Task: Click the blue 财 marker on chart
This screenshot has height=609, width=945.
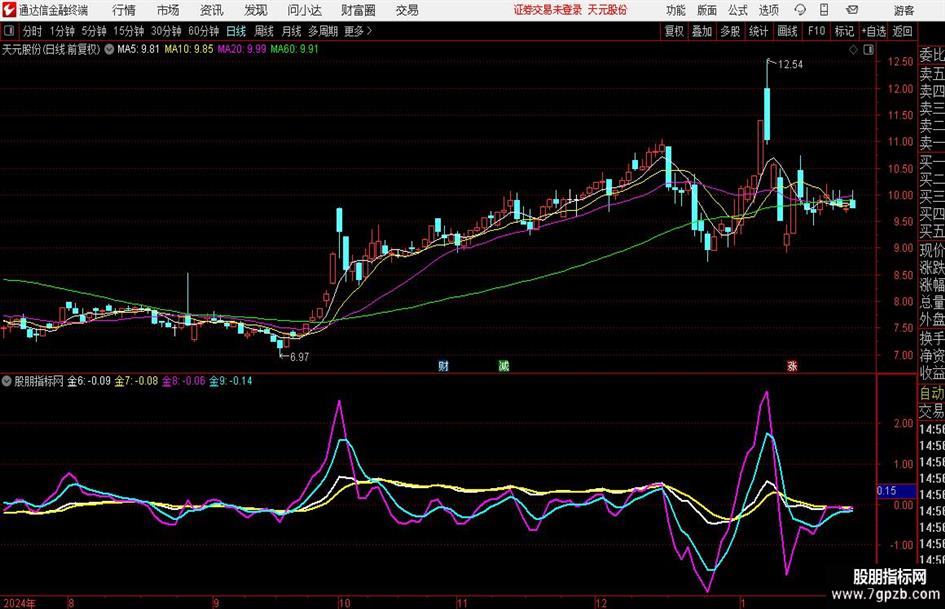Action: click(444, 365)
